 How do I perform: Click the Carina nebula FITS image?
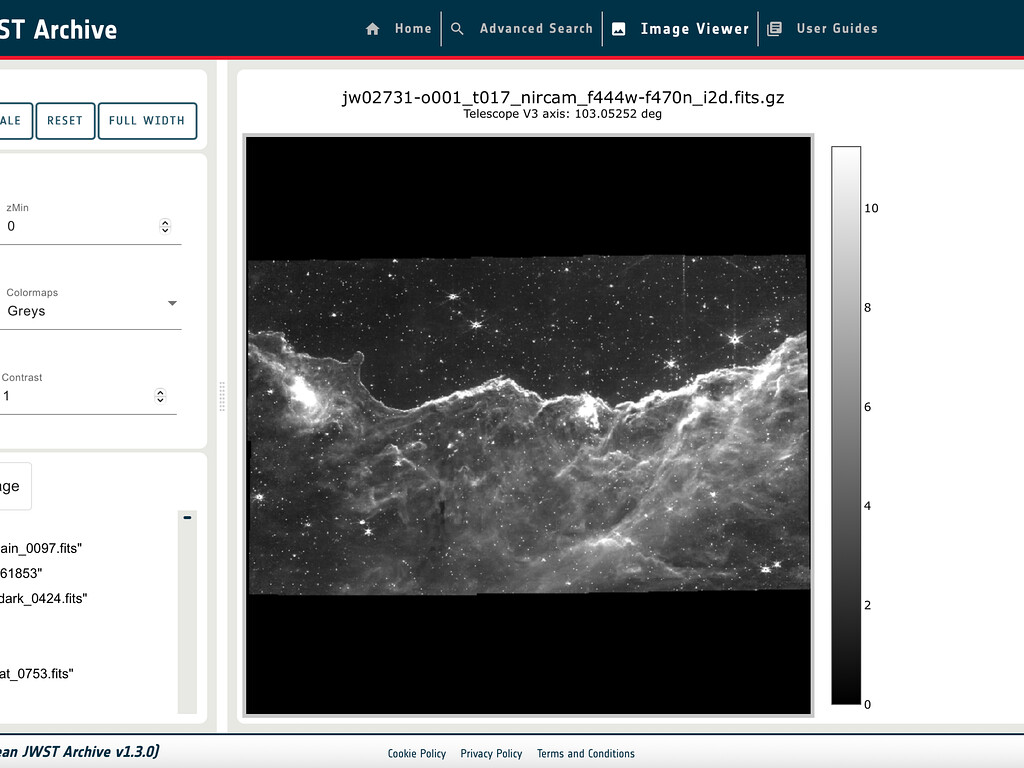[528, 425]
